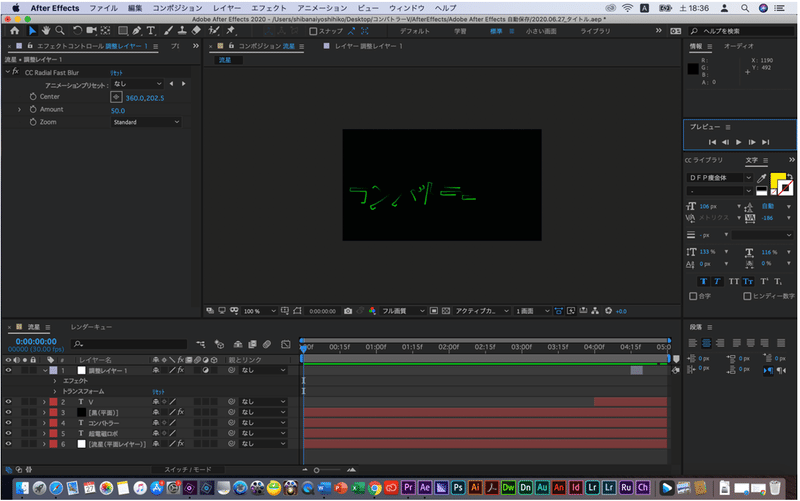
Task: Open the Illustrator dock icon
Action: (x=475, y=487)
